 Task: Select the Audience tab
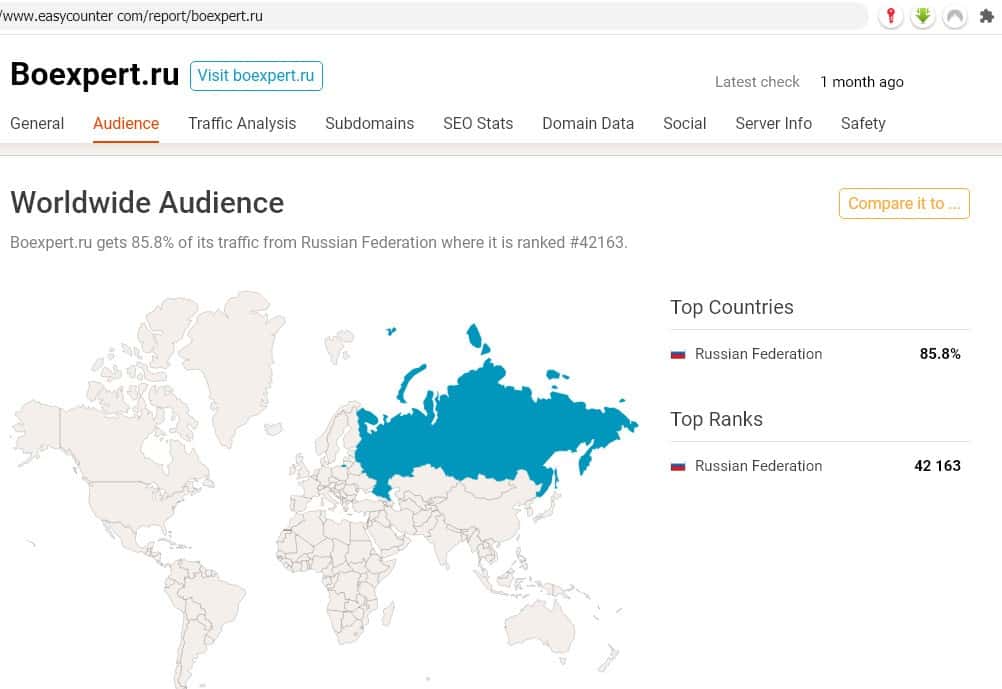coord(126,124)
